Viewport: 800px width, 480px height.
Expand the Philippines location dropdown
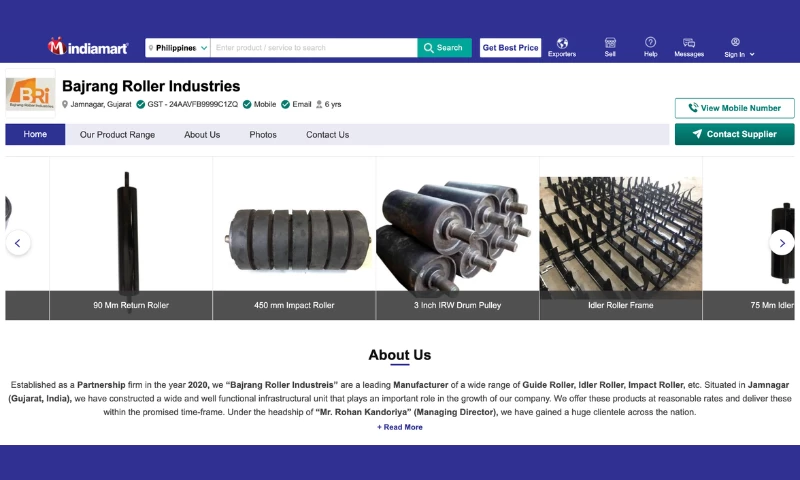177,48
